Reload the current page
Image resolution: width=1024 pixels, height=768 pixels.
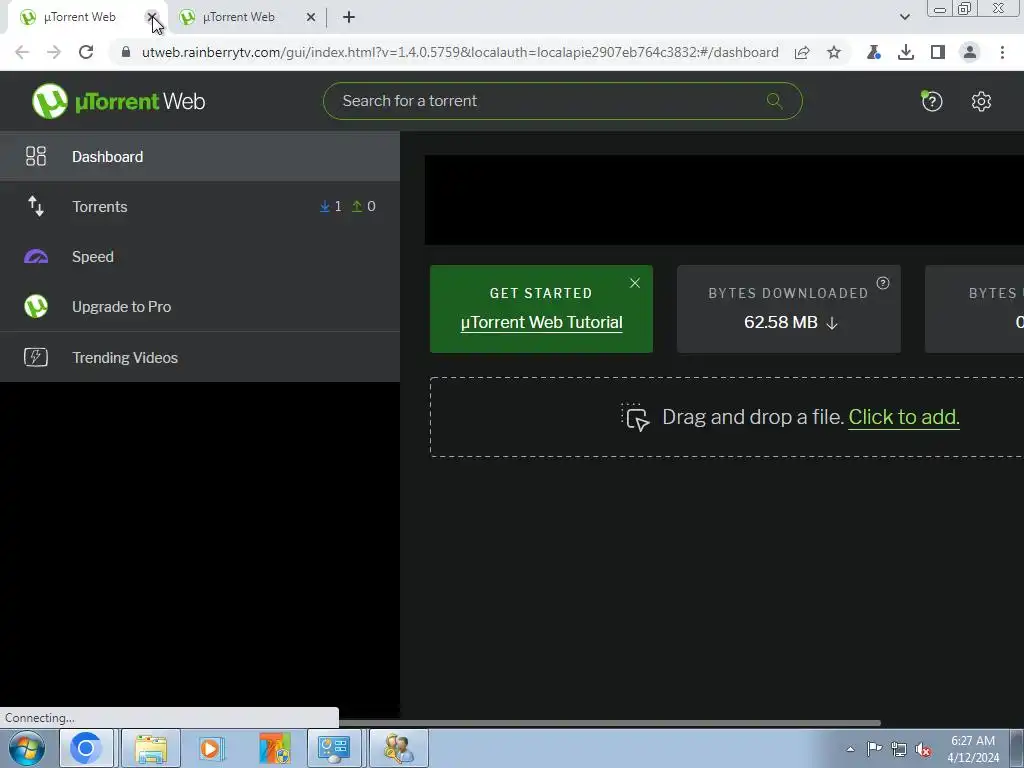point(86,52)
